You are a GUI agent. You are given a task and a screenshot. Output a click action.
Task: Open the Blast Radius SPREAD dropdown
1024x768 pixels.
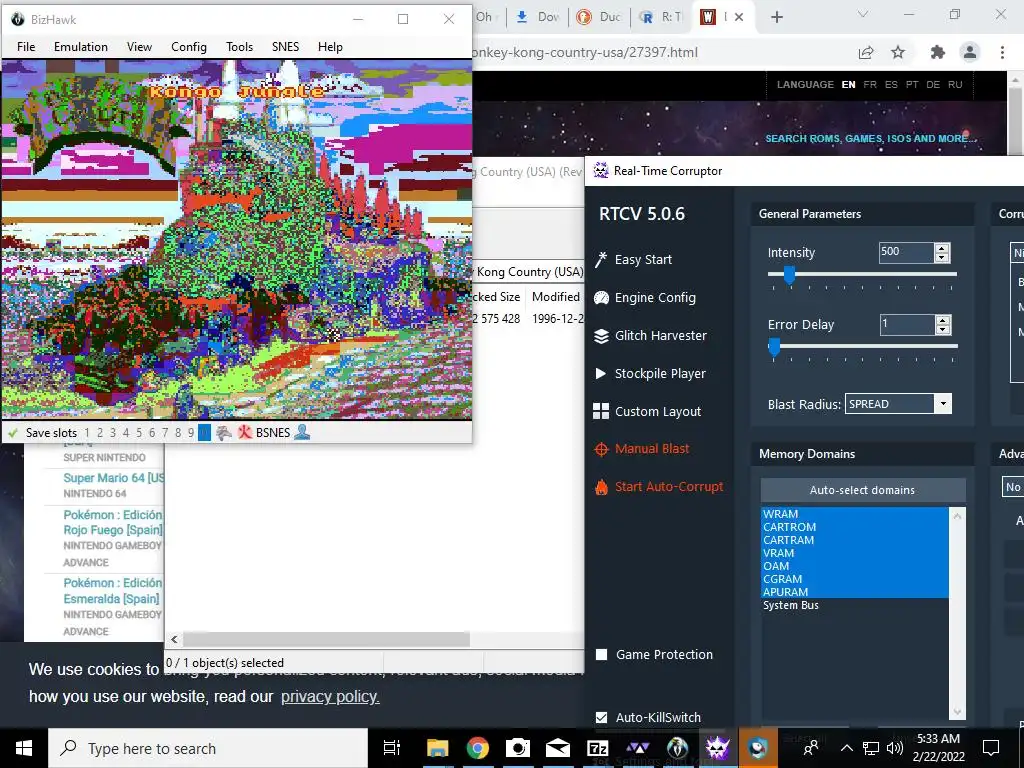pos(898,404)
